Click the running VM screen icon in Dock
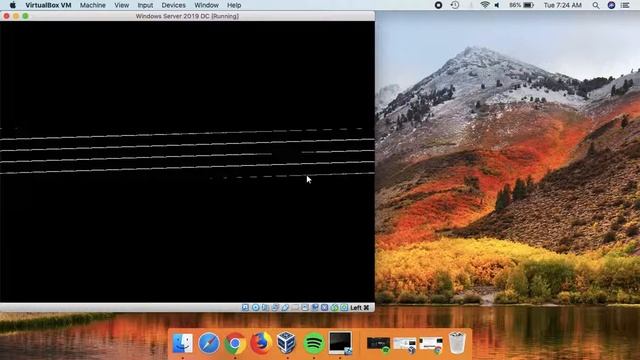This screenshot has width=640, height=360. (x=340, y=343)
